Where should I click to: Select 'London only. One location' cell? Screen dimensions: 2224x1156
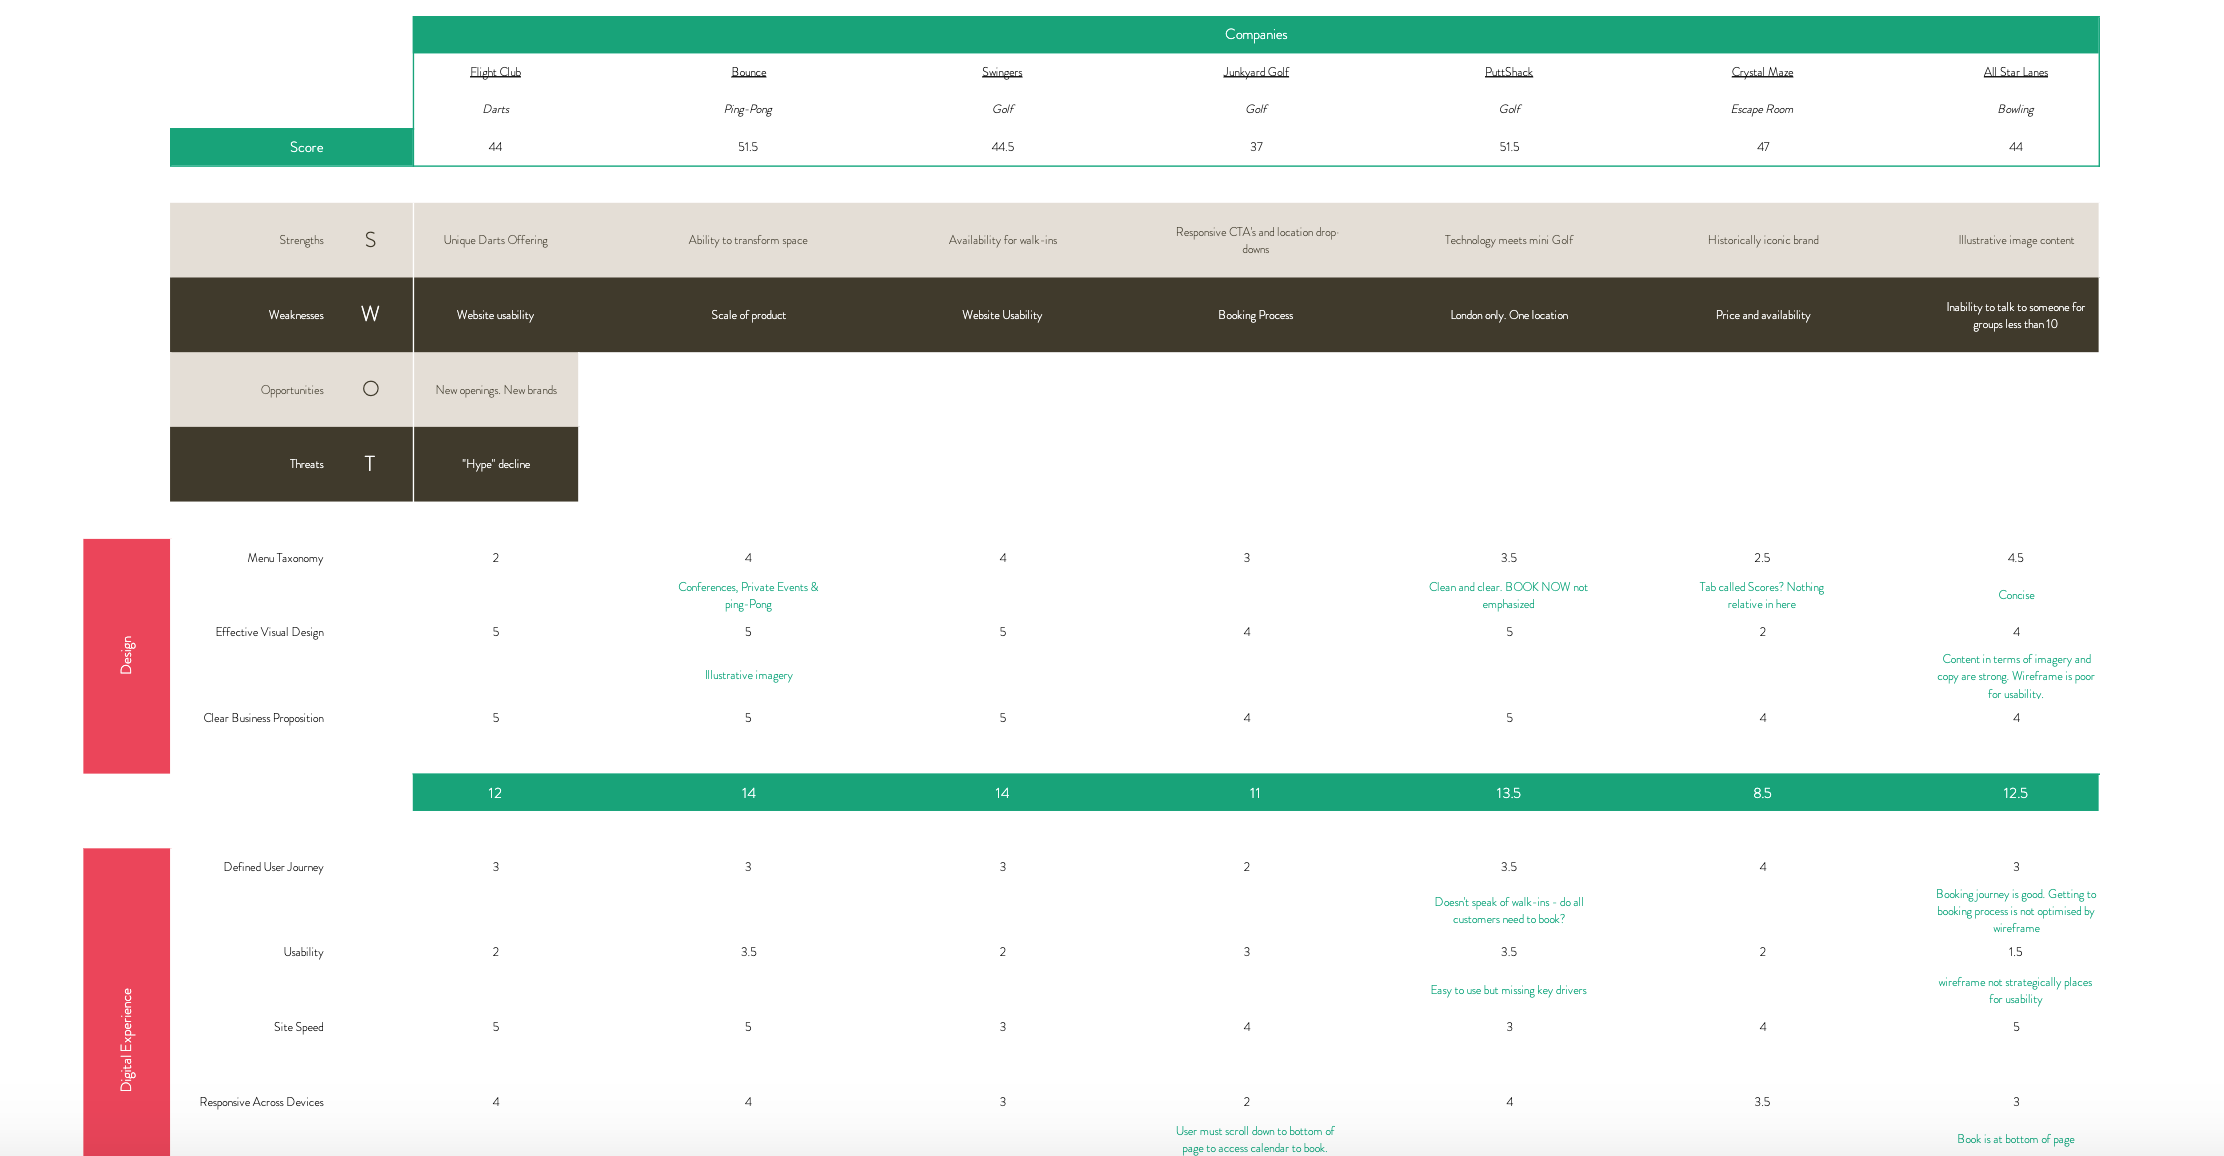point(1509,315)
